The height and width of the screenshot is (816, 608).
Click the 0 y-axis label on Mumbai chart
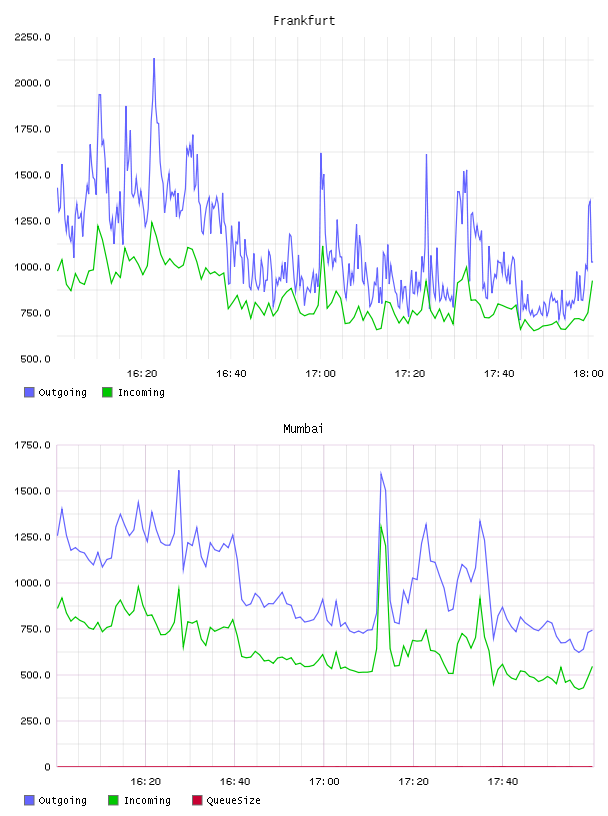(47, 767)
